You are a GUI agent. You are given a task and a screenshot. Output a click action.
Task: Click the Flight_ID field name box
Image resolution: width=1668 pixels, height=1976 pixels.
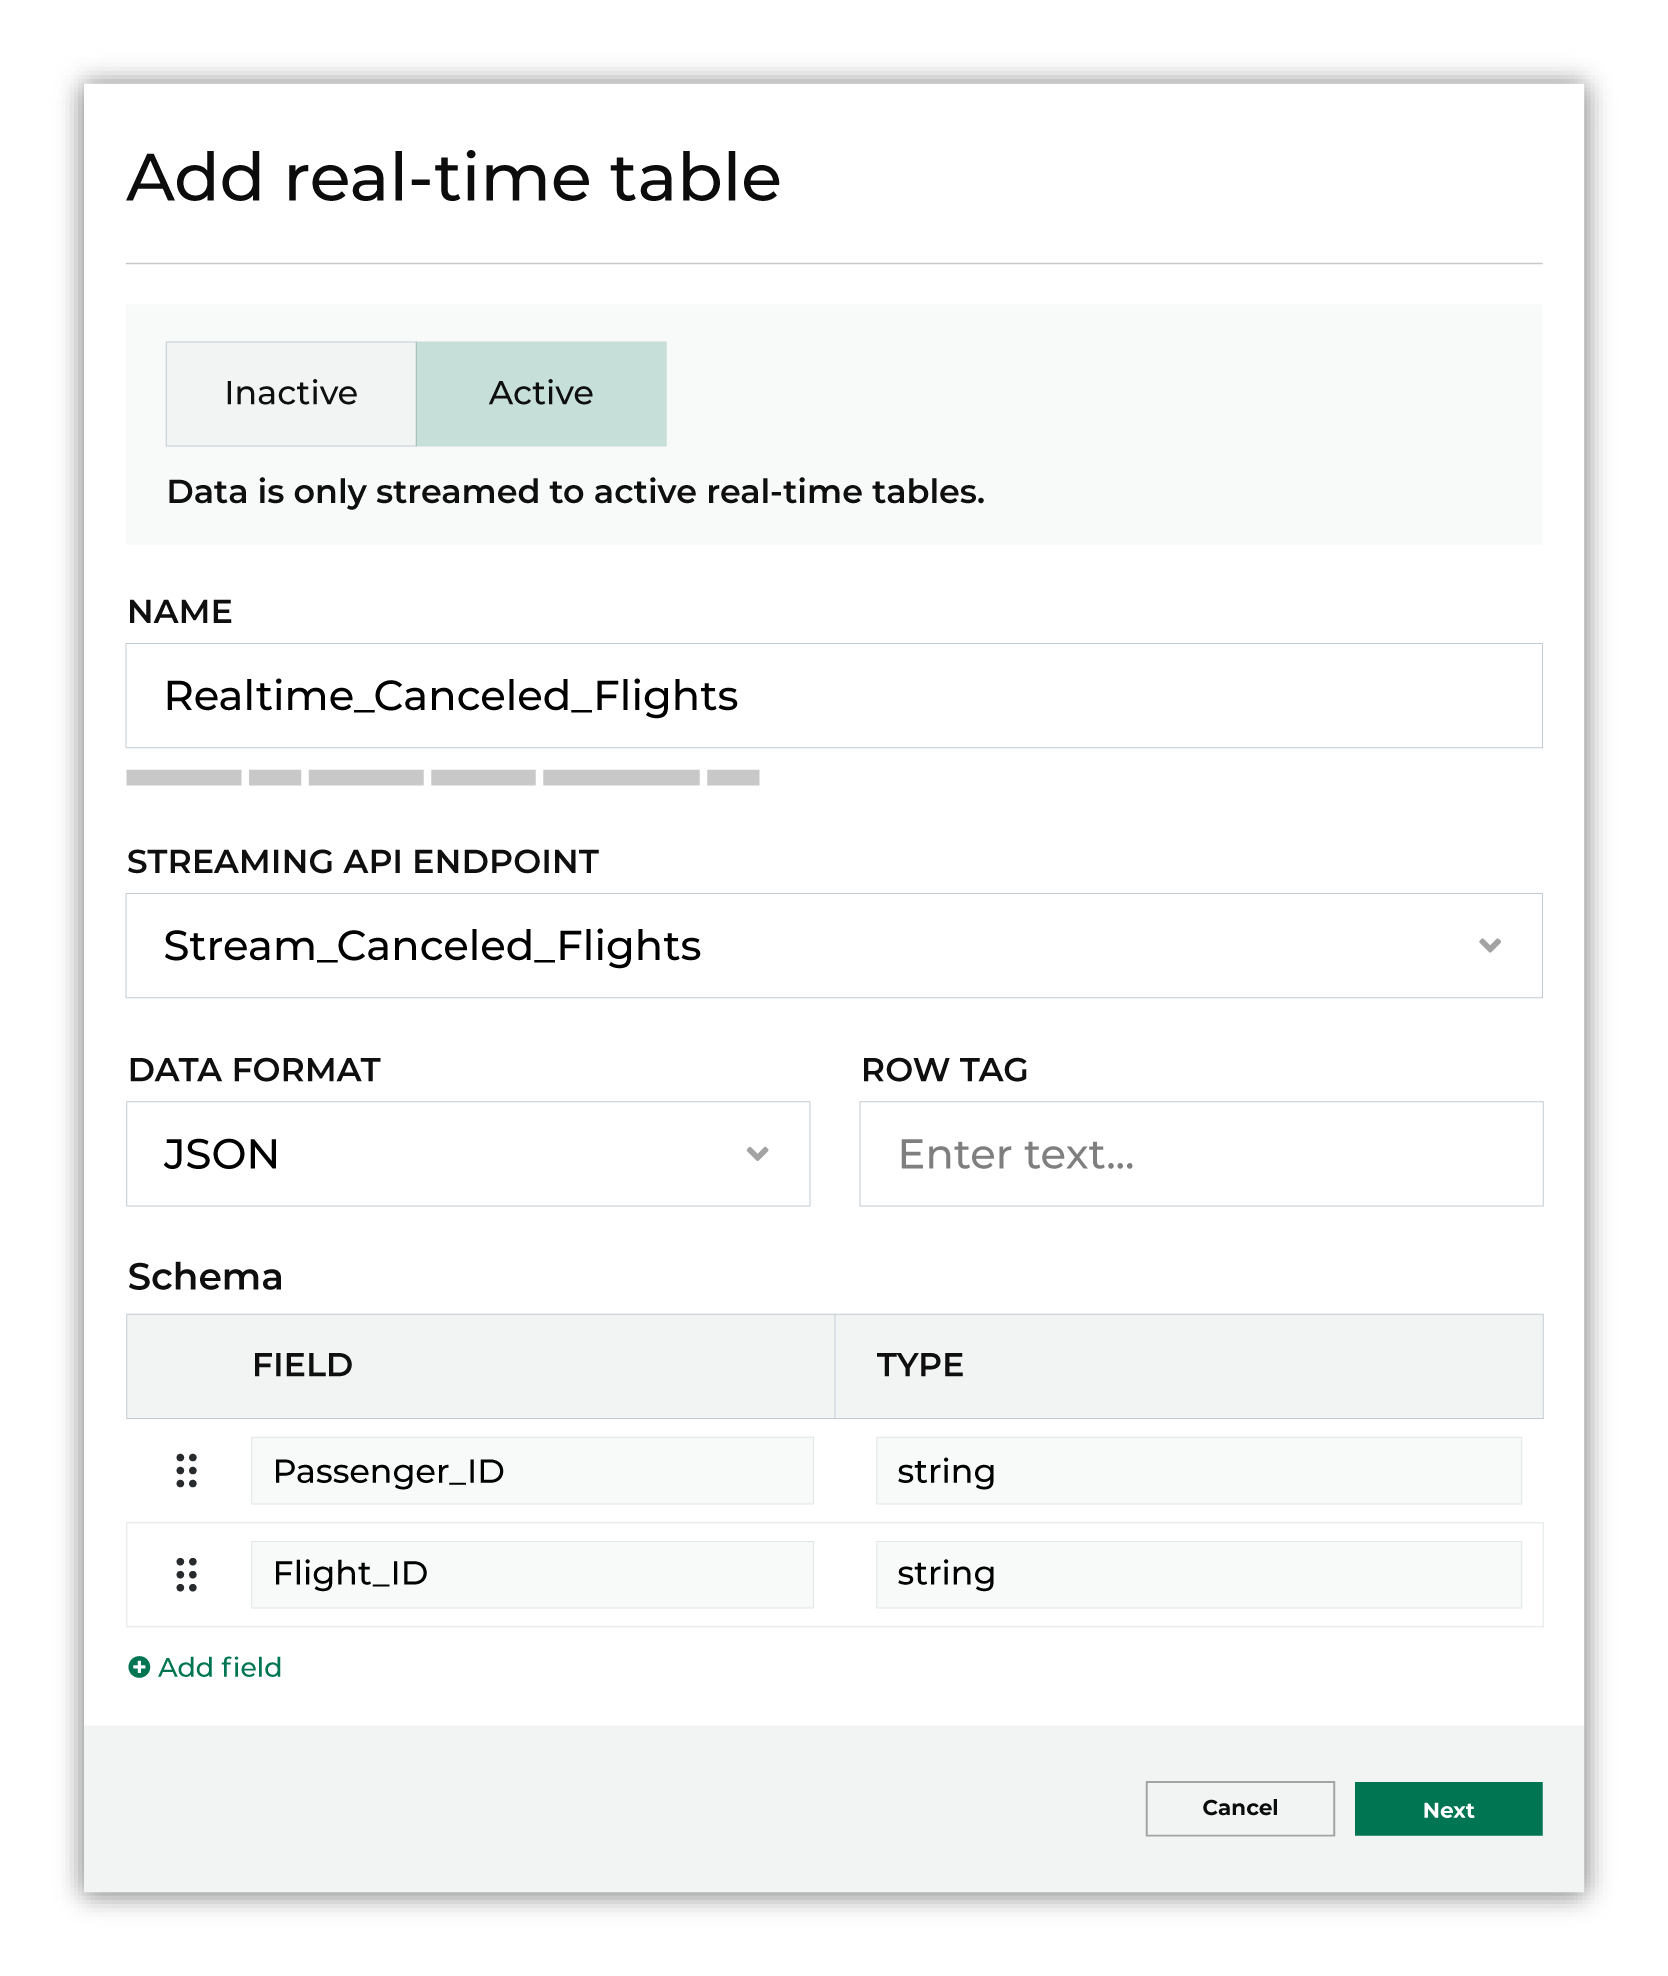pyautogui.click(x=532, y=1574)
